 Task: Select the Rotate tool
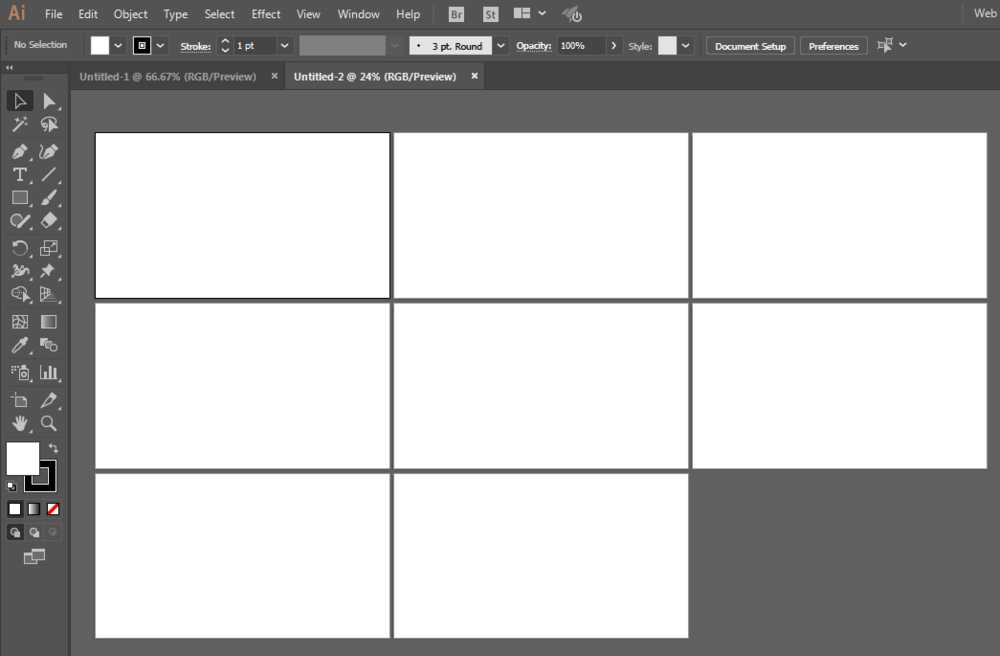click(19, 248)
